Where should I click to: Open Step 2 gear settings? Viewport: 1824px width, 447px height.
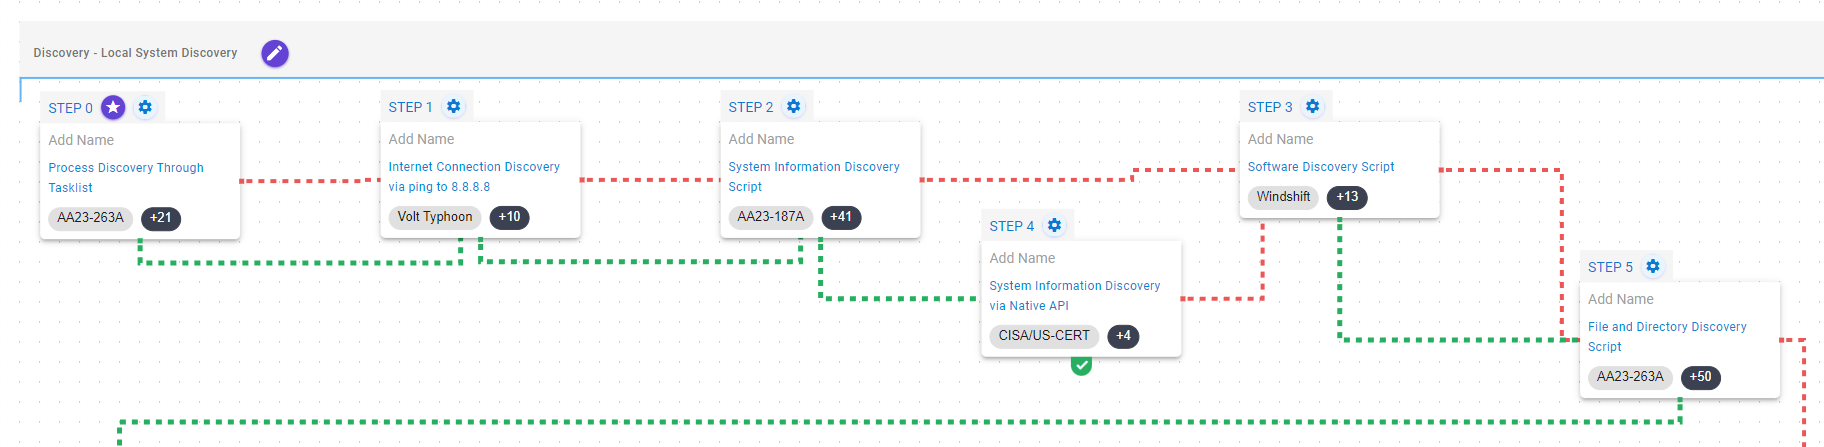(794, 106)
